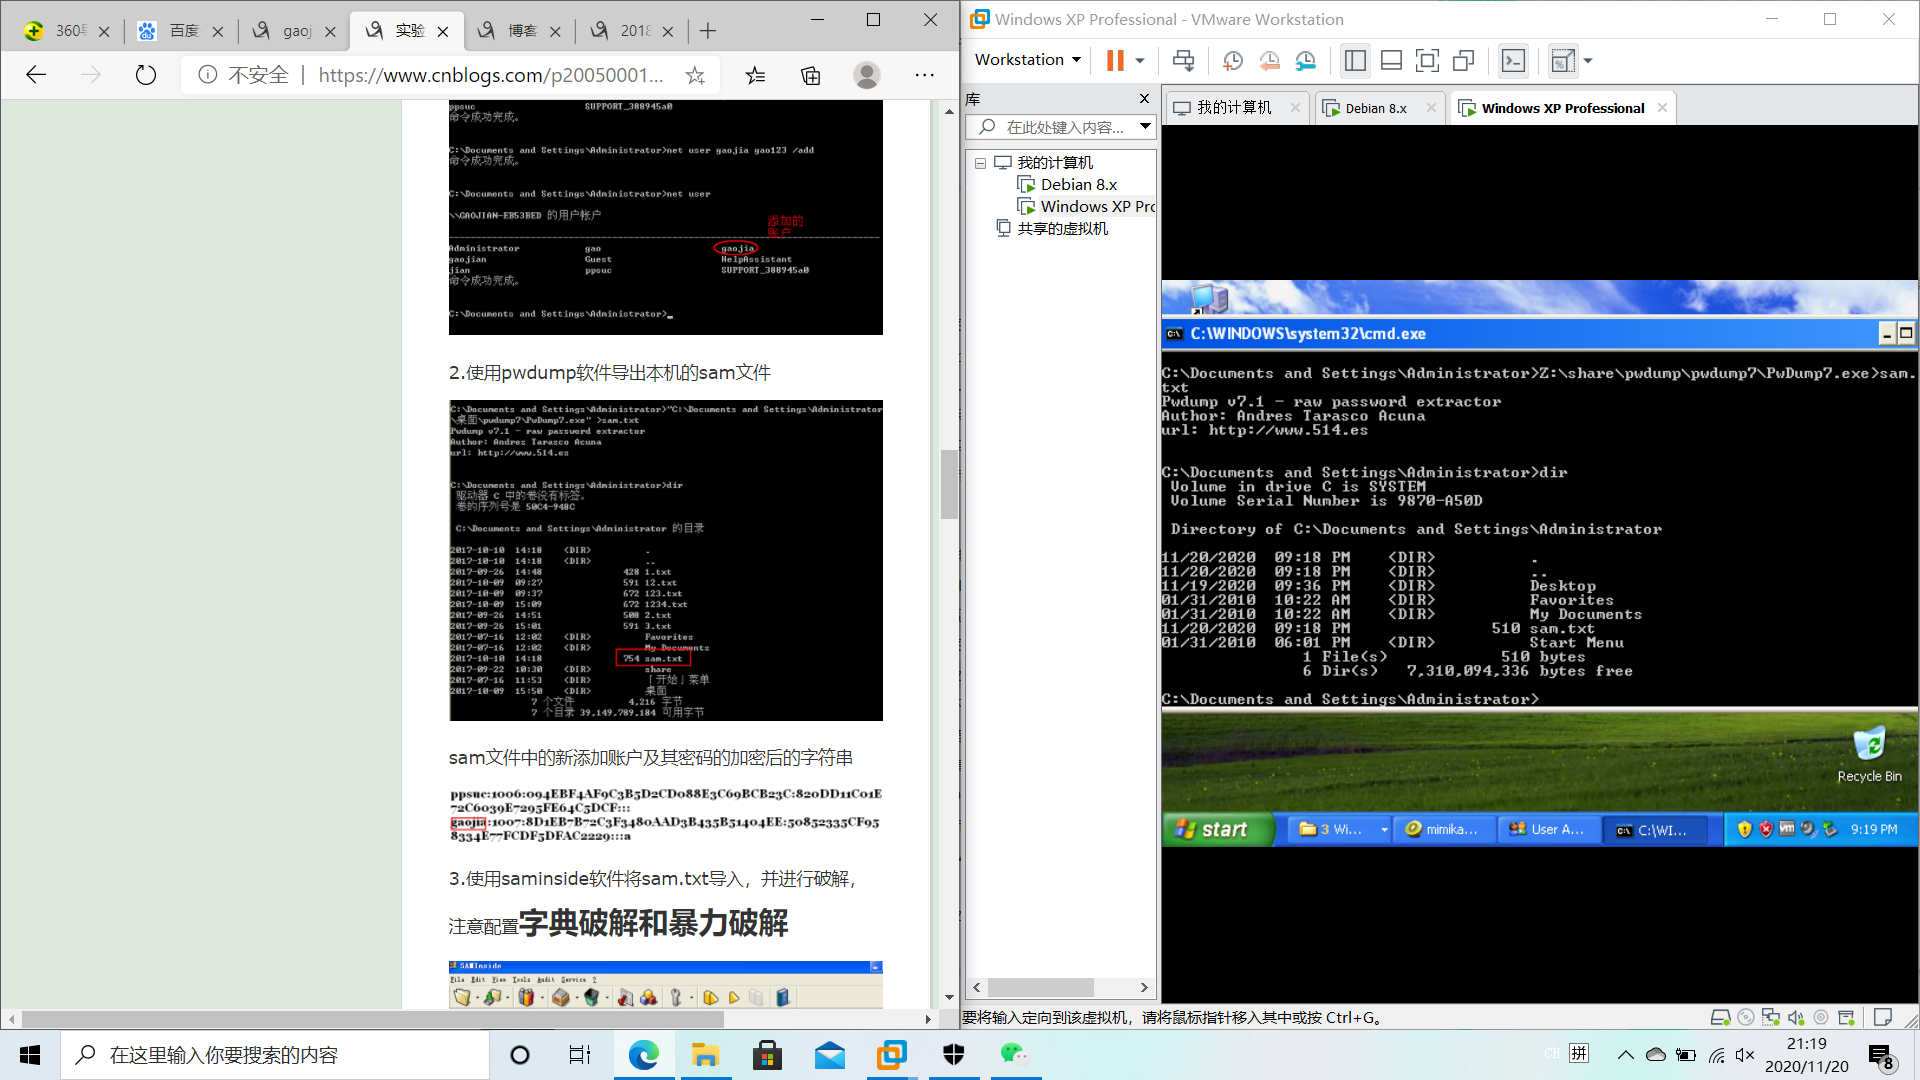Image resolution: width=1920 pixels, height=1080 pixels.
Task: Toggle the thumbnail bar view
Action: pos(1391,61)
